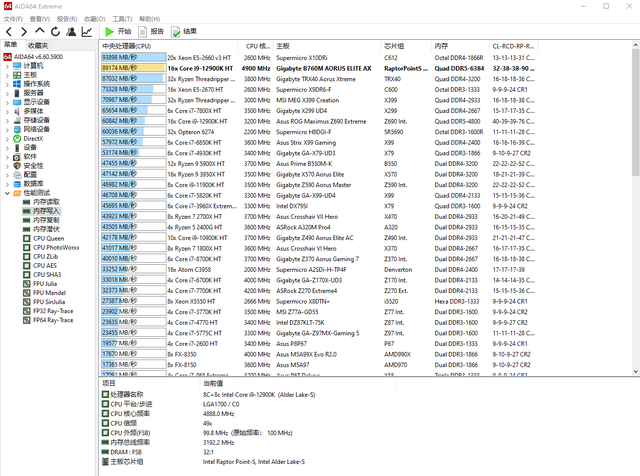Go up one level with the Up arrow
640x476 pixels.
tap(40, 31)
